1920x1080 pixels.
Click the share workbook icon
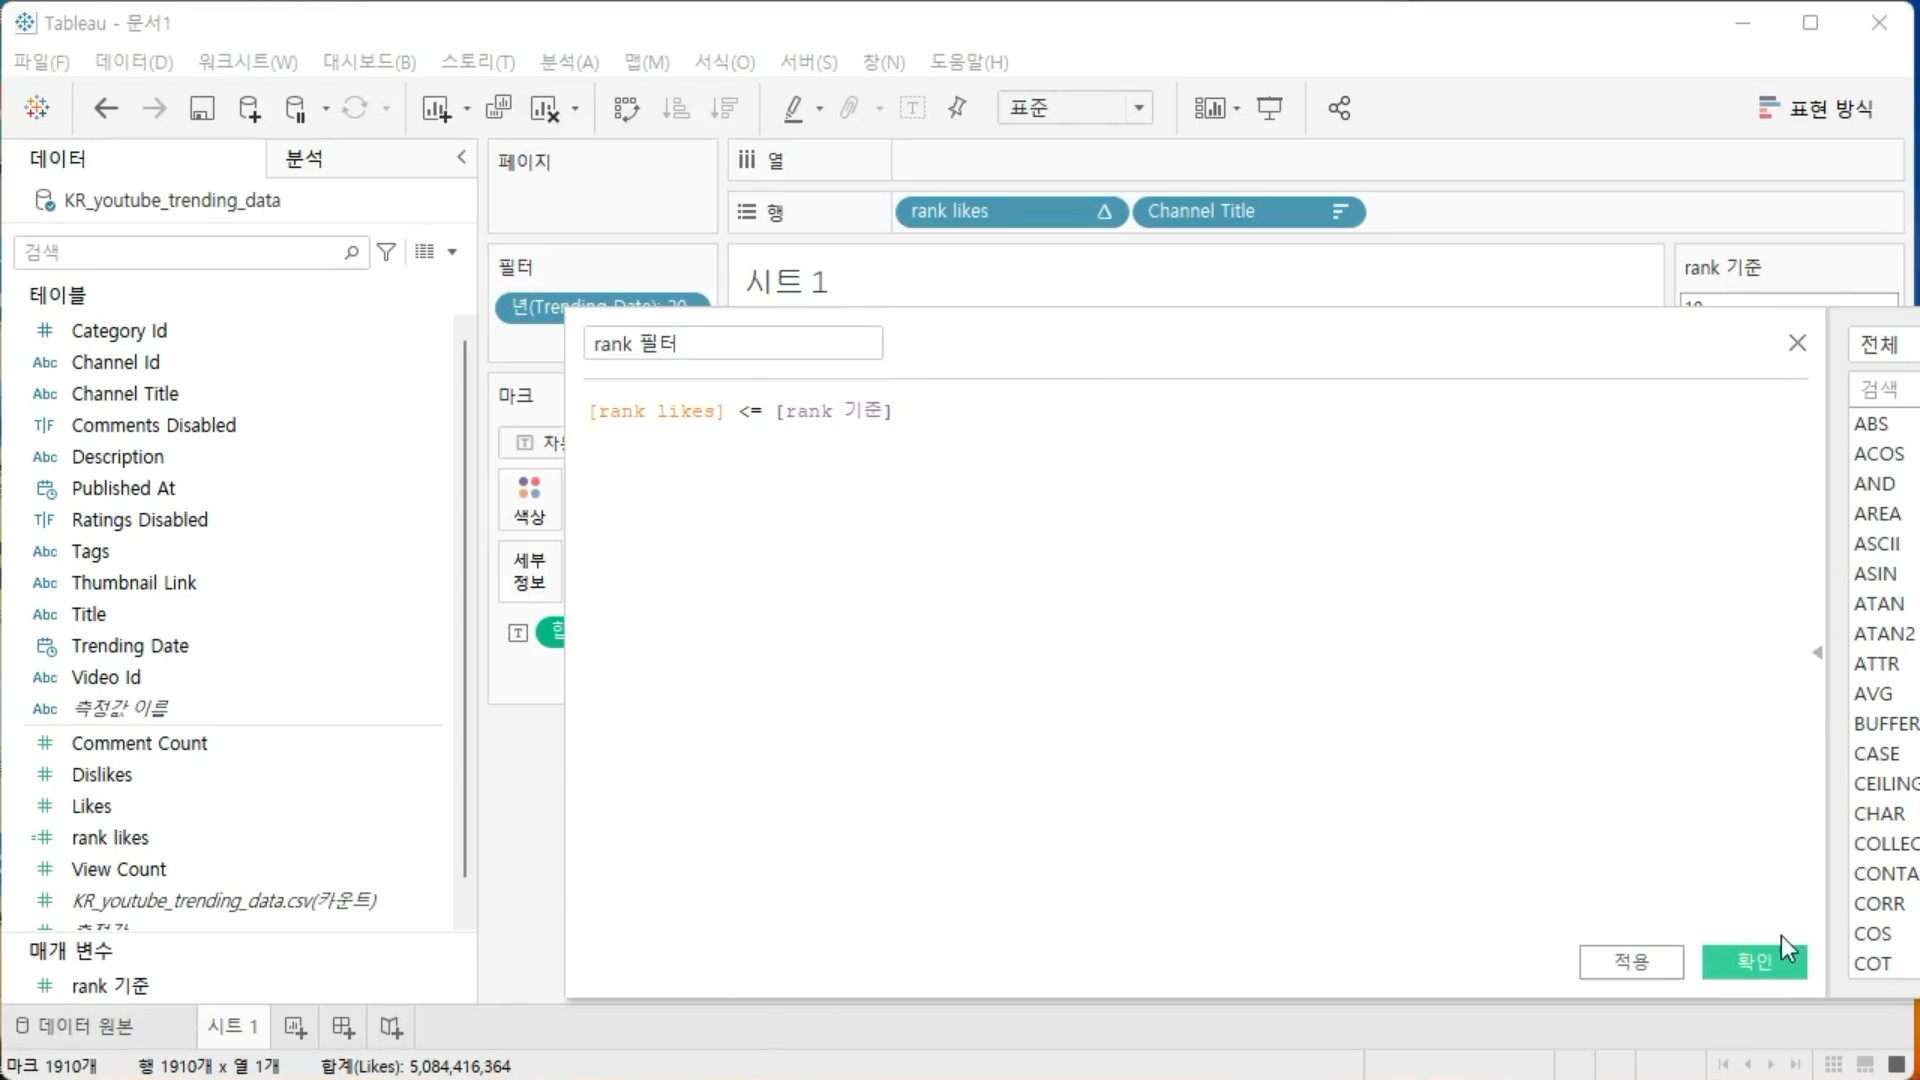1339,108
